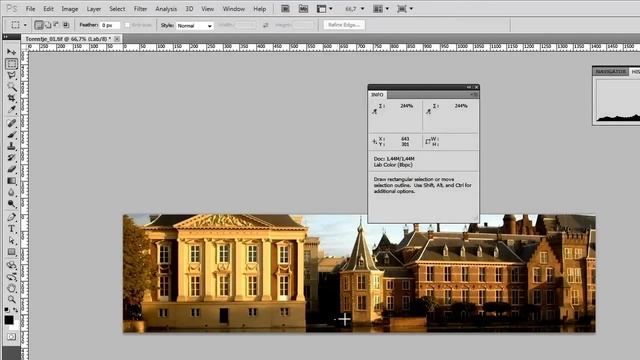Open the Help menu
The image size is (640, 360).
pos(260,9)
